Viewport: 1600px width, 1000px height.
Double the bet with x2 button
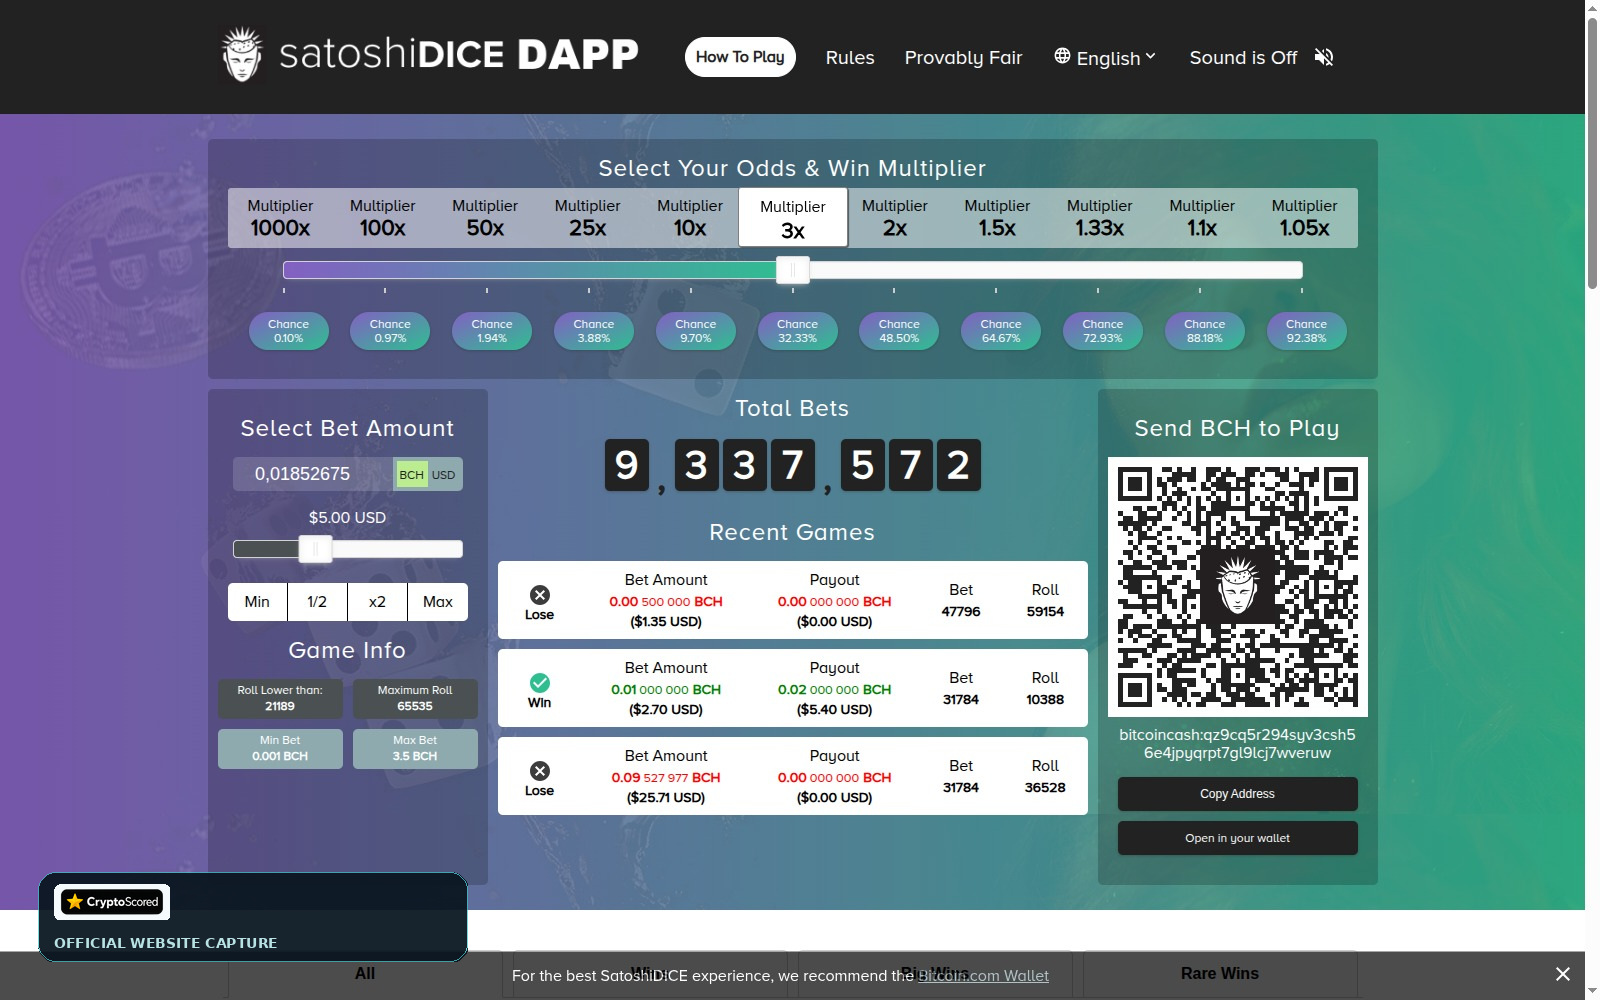377,602
